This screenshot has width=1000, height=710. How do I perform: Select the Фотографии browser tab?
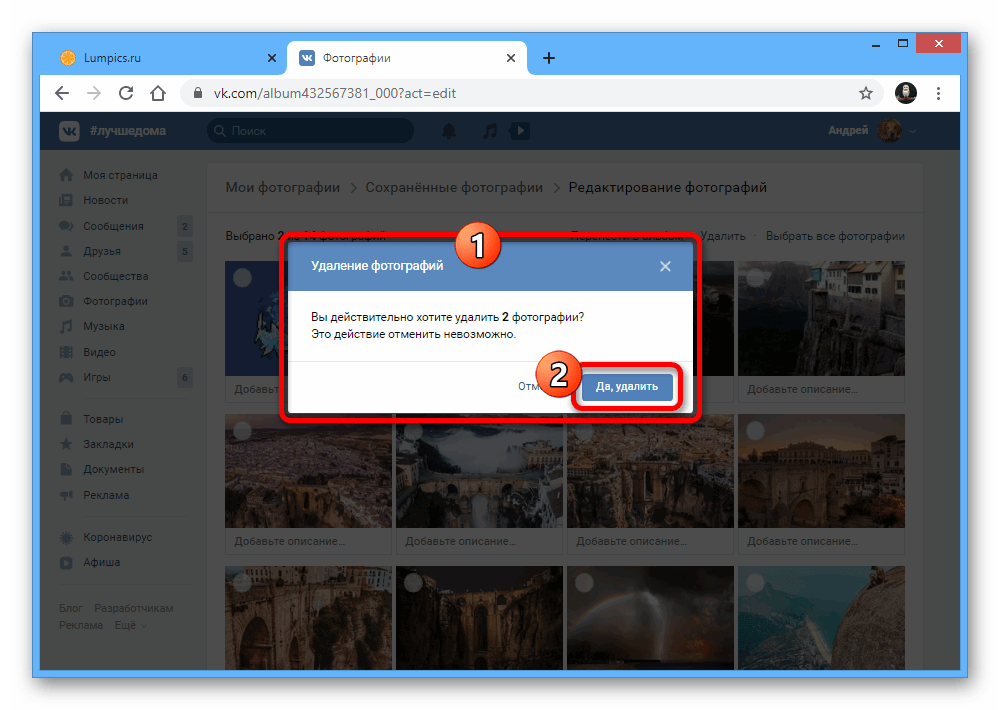(x=407, y=58)
